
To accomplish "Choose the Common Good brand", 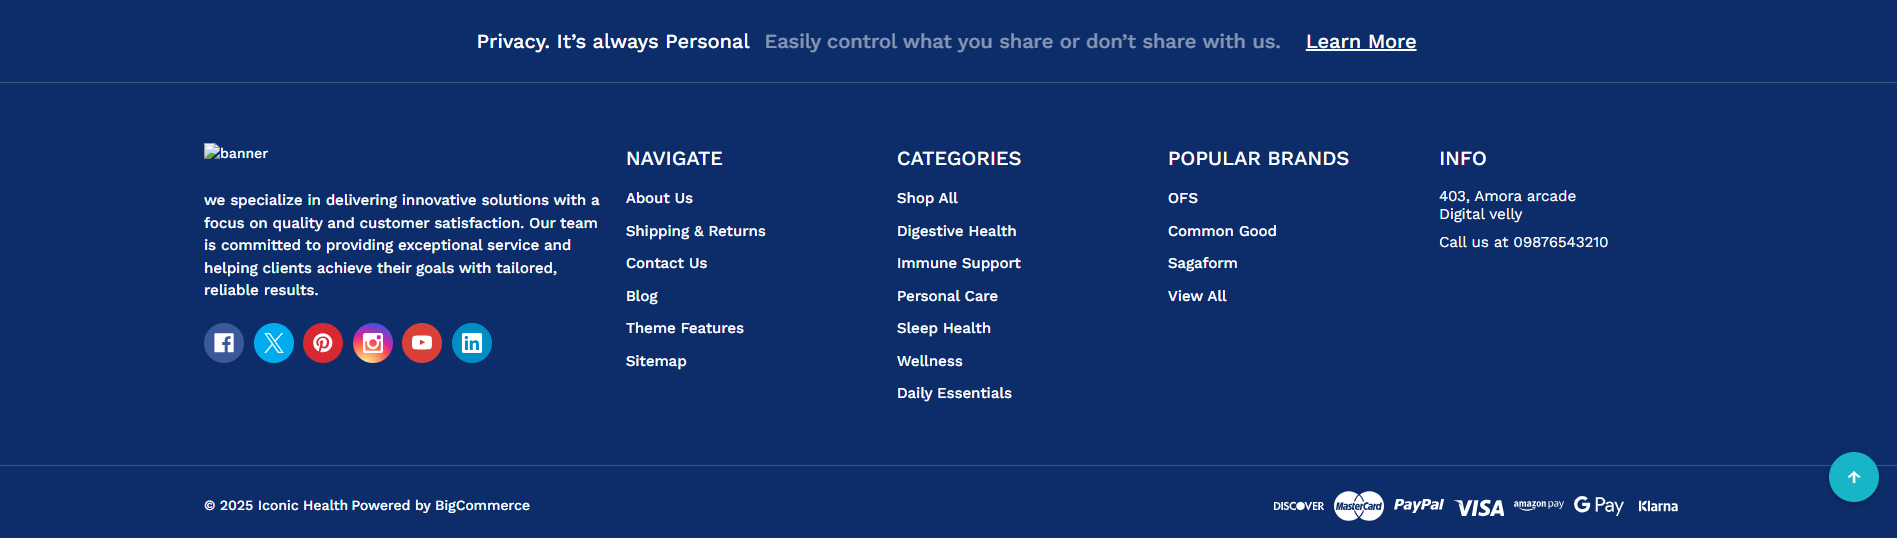I will pos(1222,231).
